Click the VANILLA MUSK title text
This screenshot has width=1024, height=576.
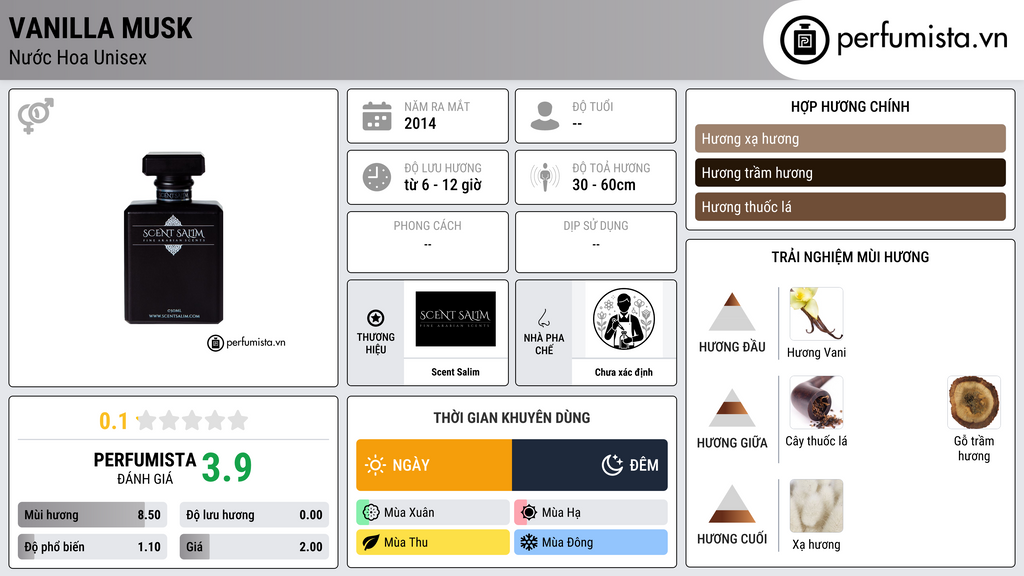[x=101, y=28]
